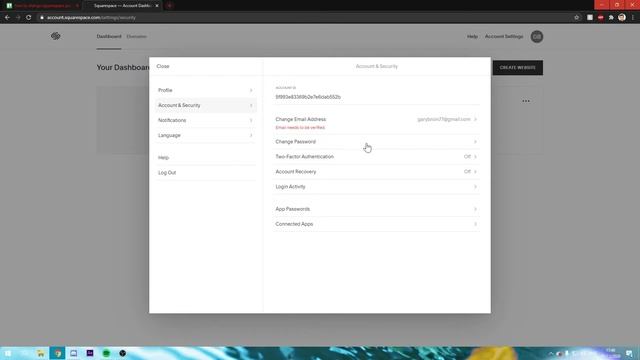Open the black round app in taskbar
This screenshot has height=360, width=640.
122,353
